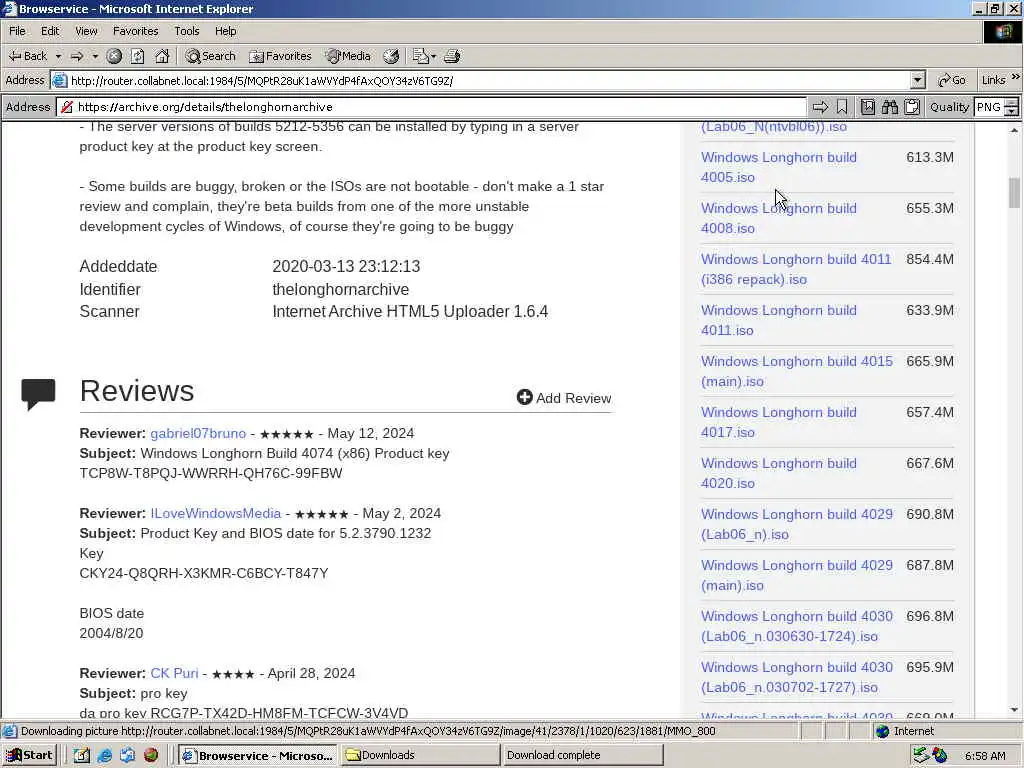The height and width of the screenshot is (768, 1024).
Task: Download Windows Longhorn build 4020.iso
Action: pos(778,473)
